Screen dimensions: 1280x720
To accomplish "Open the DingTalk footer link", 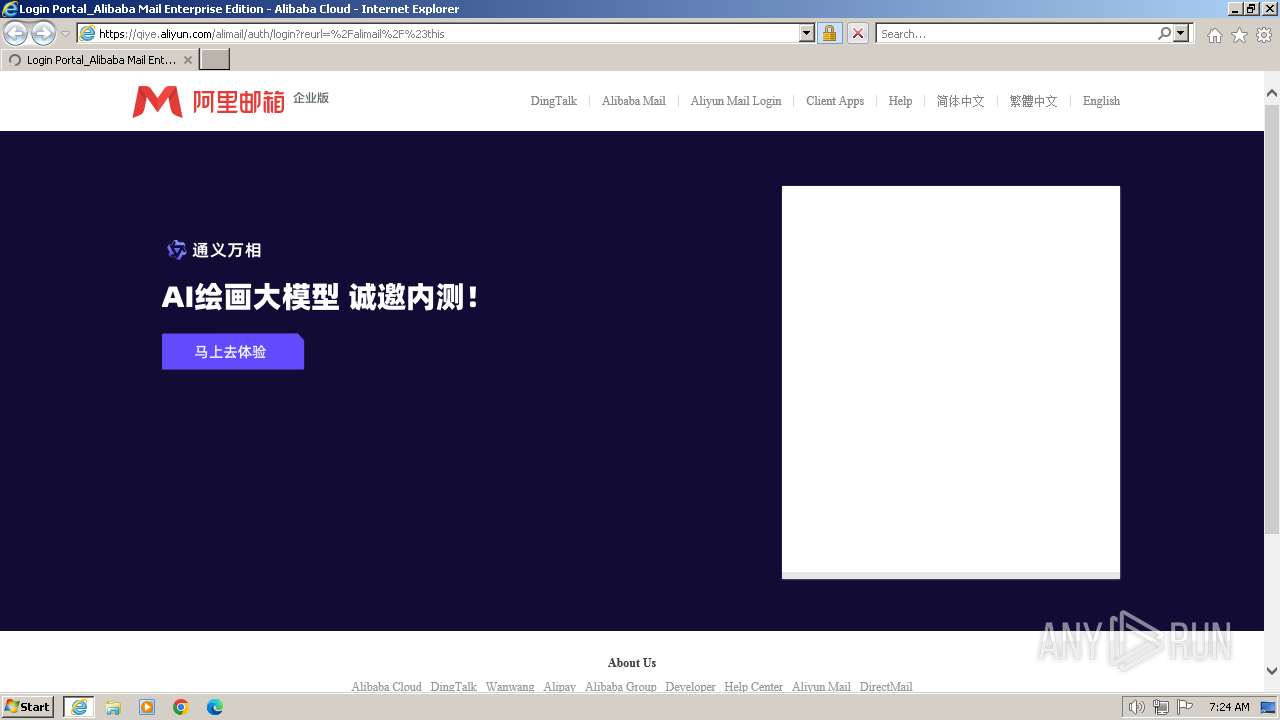I will [x=453, y=687].
